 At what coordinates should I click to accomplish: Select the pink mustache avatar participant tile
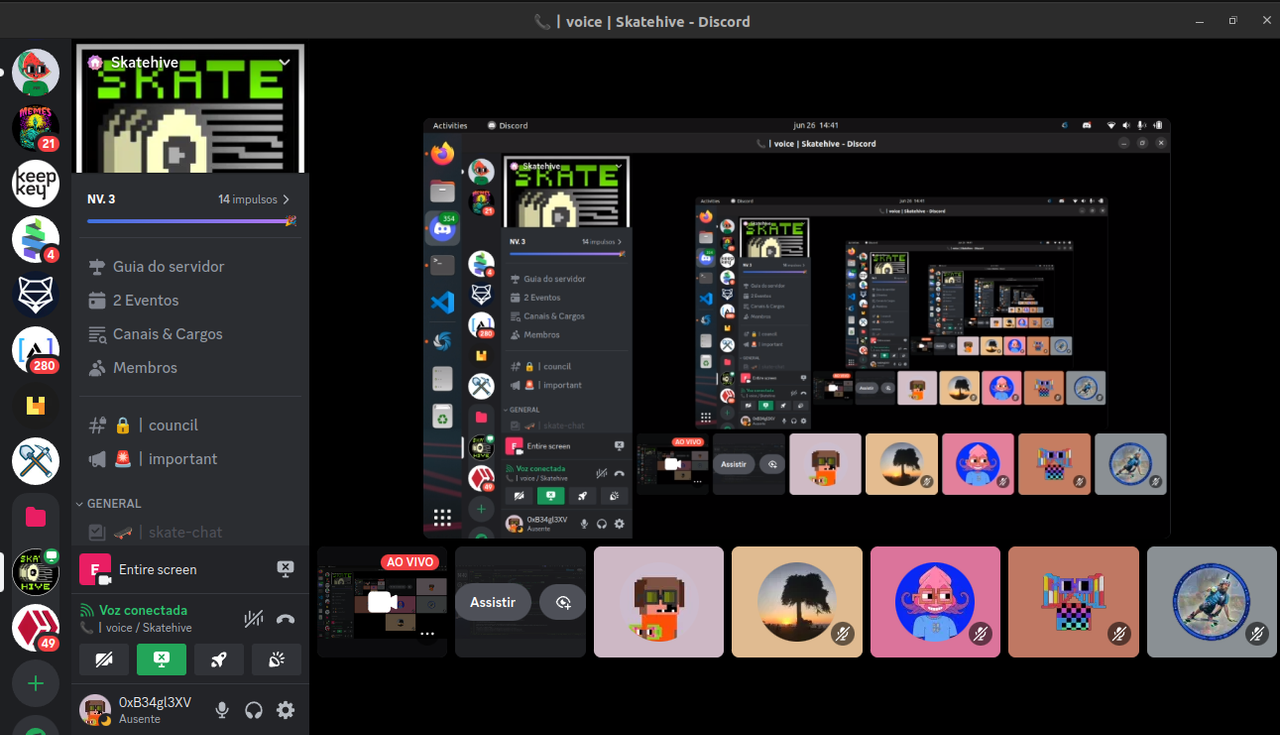(x=935, y=602)
